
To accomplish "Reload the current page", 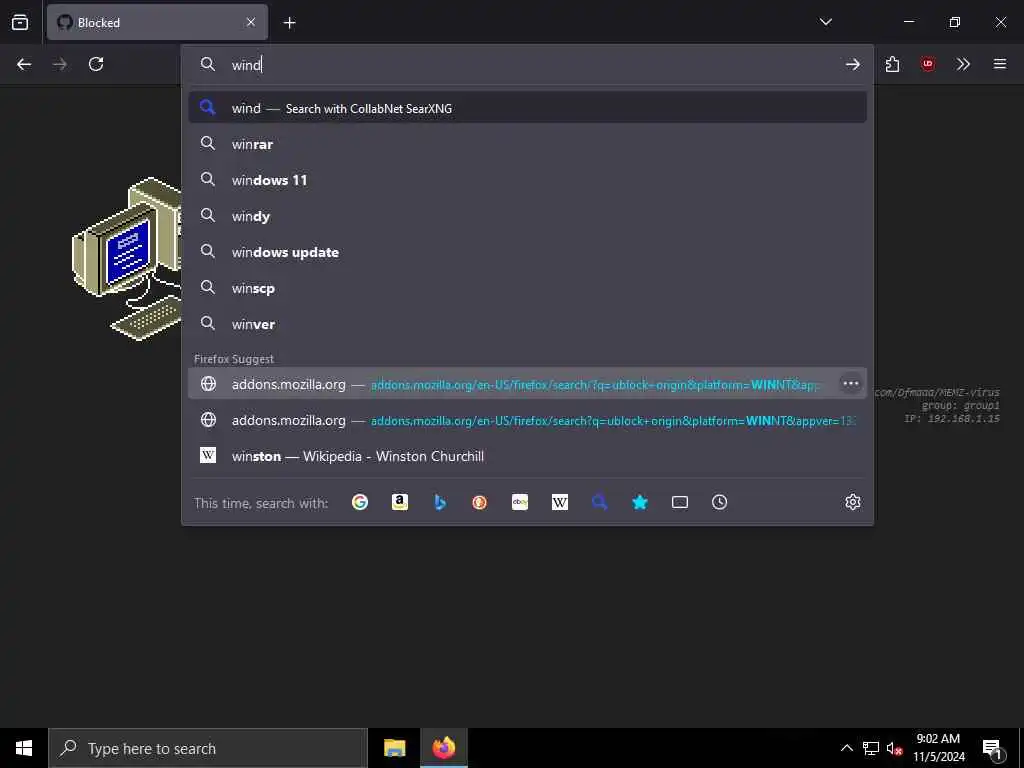I will coord(96,64).
